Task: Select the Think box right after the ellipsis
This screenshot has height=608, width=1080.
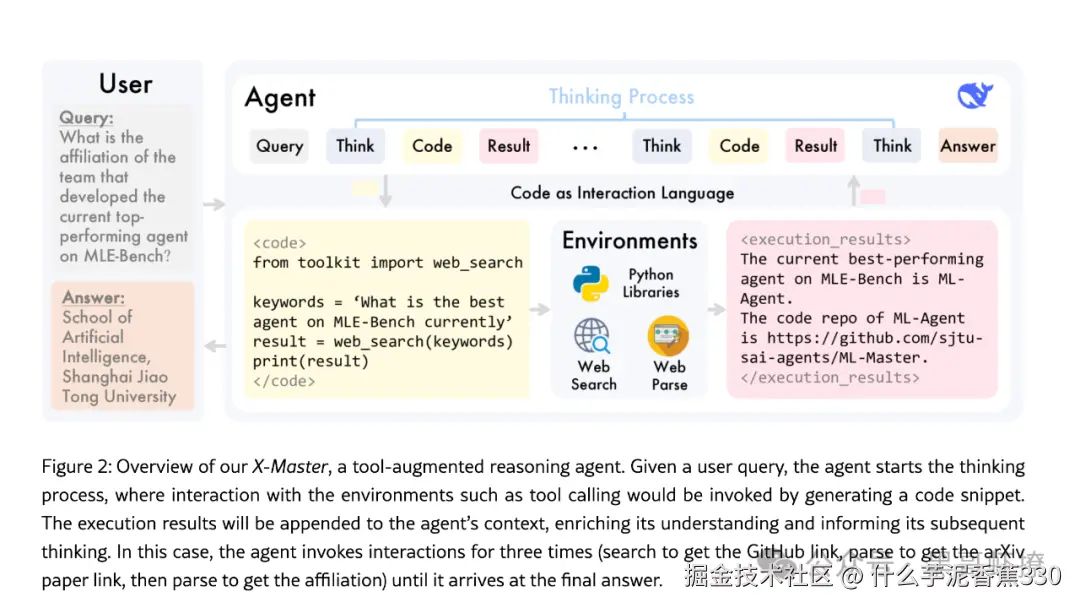Action: [x=662, y=146]
